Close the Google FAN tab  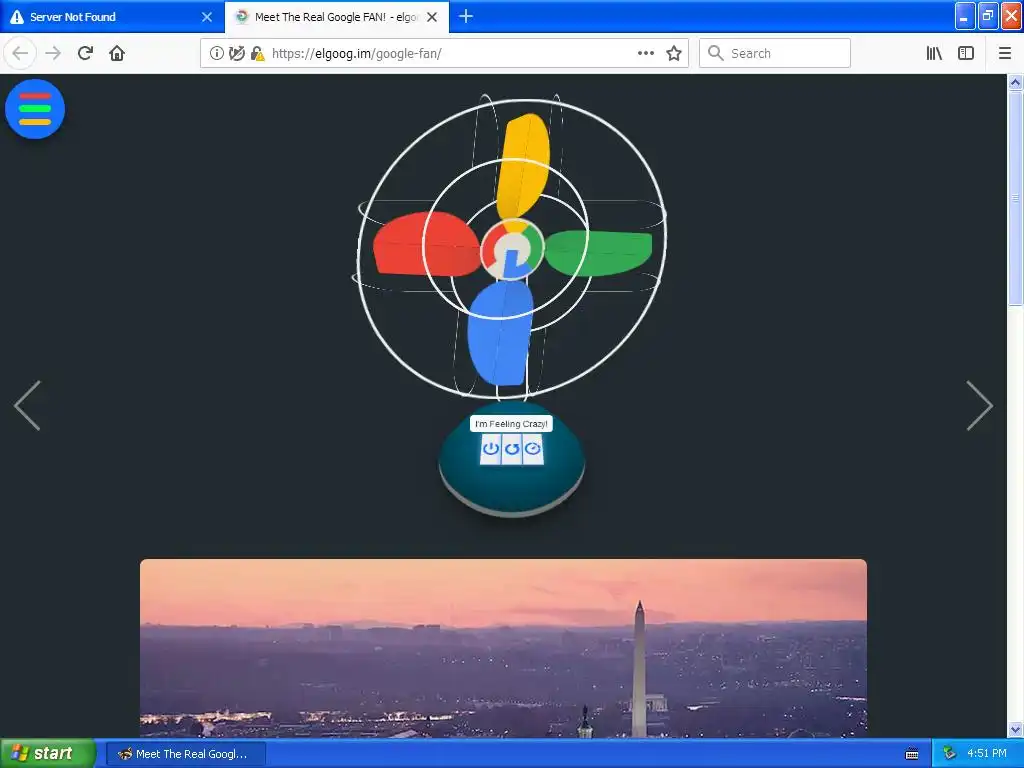432,17
